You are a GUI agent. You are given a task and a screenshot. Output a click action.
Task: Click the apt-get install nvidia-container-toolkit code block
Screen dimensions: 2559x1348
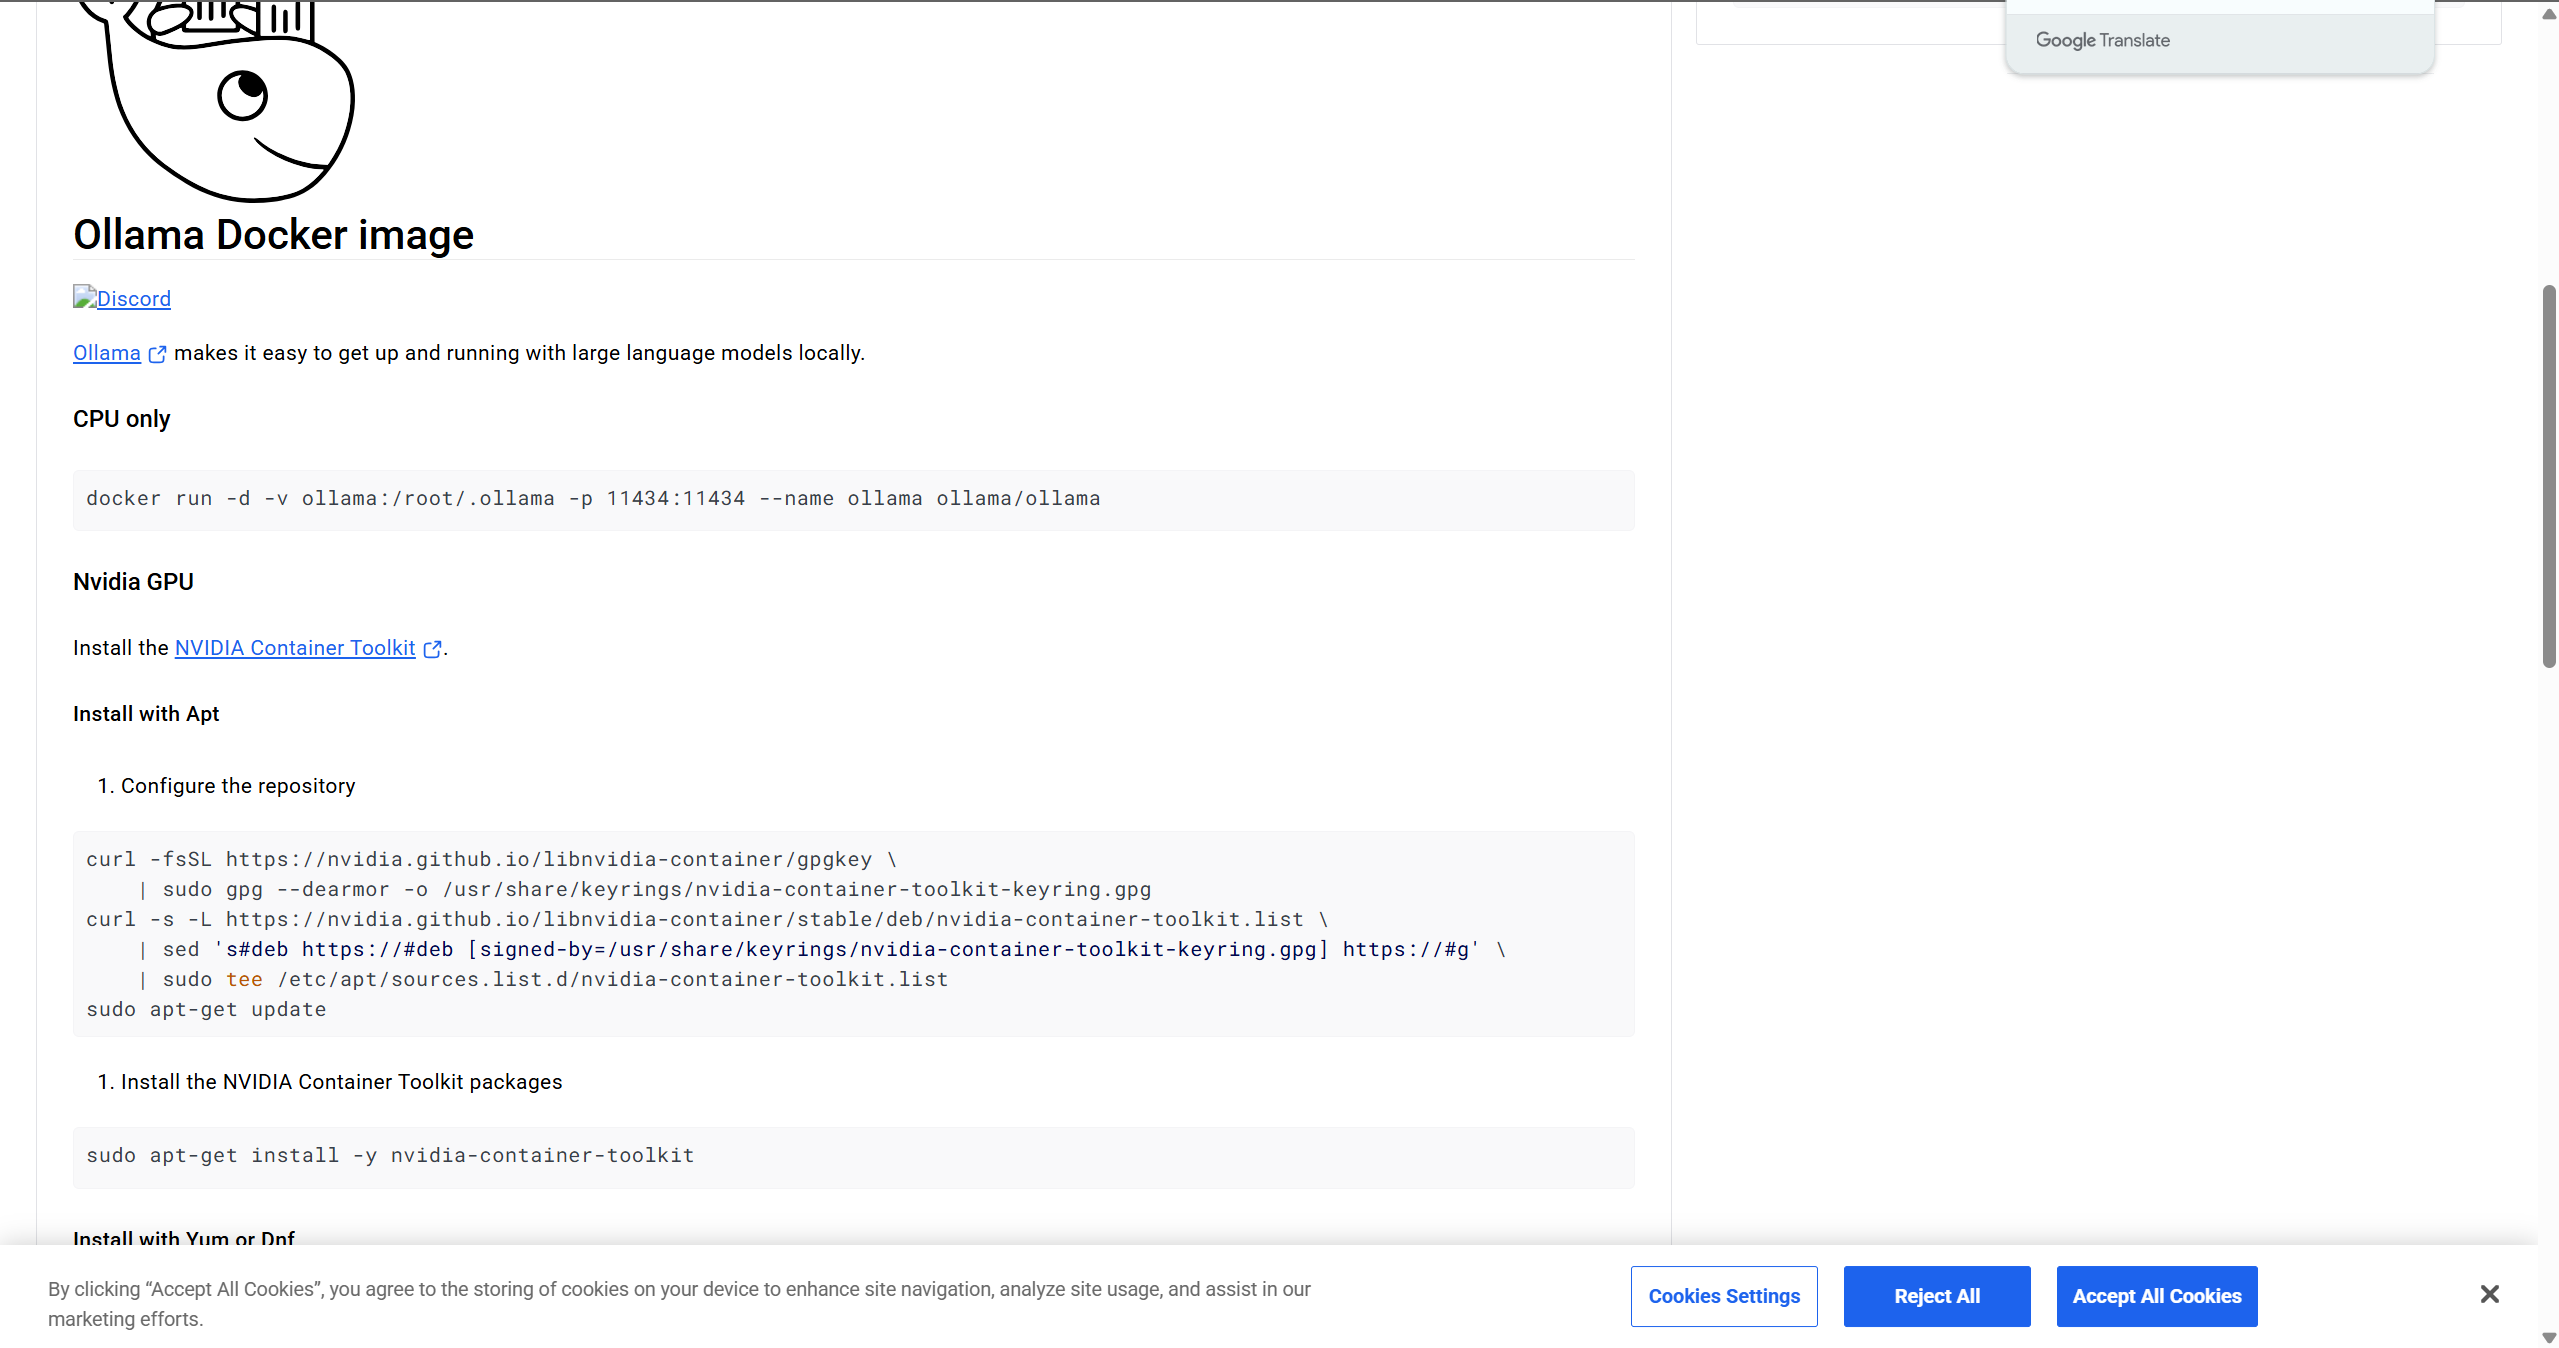(x=852, y=1156)
